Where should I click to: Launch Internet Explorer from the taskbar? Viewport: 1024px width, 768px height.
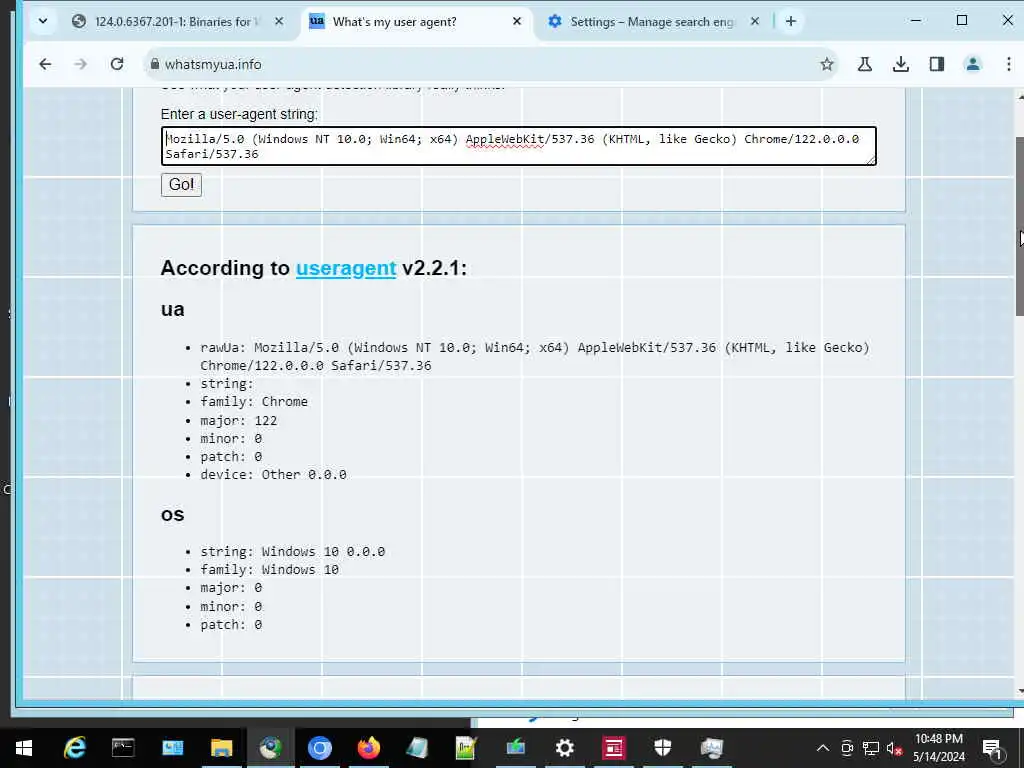[74, 748]
